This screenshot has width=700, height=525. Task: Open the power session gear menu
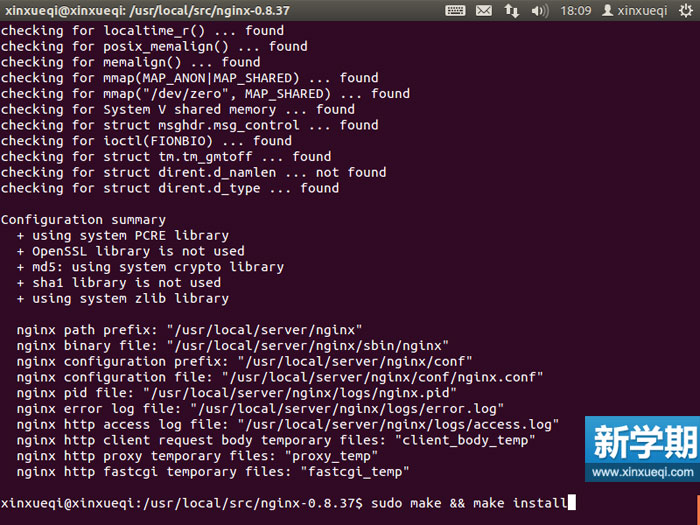coord(683,10)
